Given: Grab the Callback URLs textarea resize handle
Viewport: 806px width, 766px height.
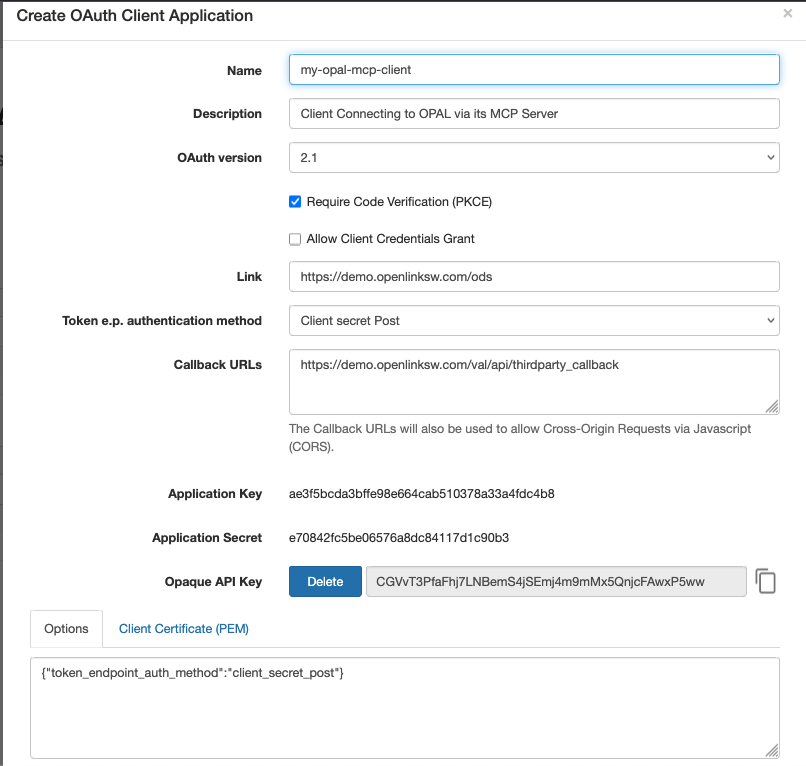Looking at the screenshot, I should (x=772, y=407).
